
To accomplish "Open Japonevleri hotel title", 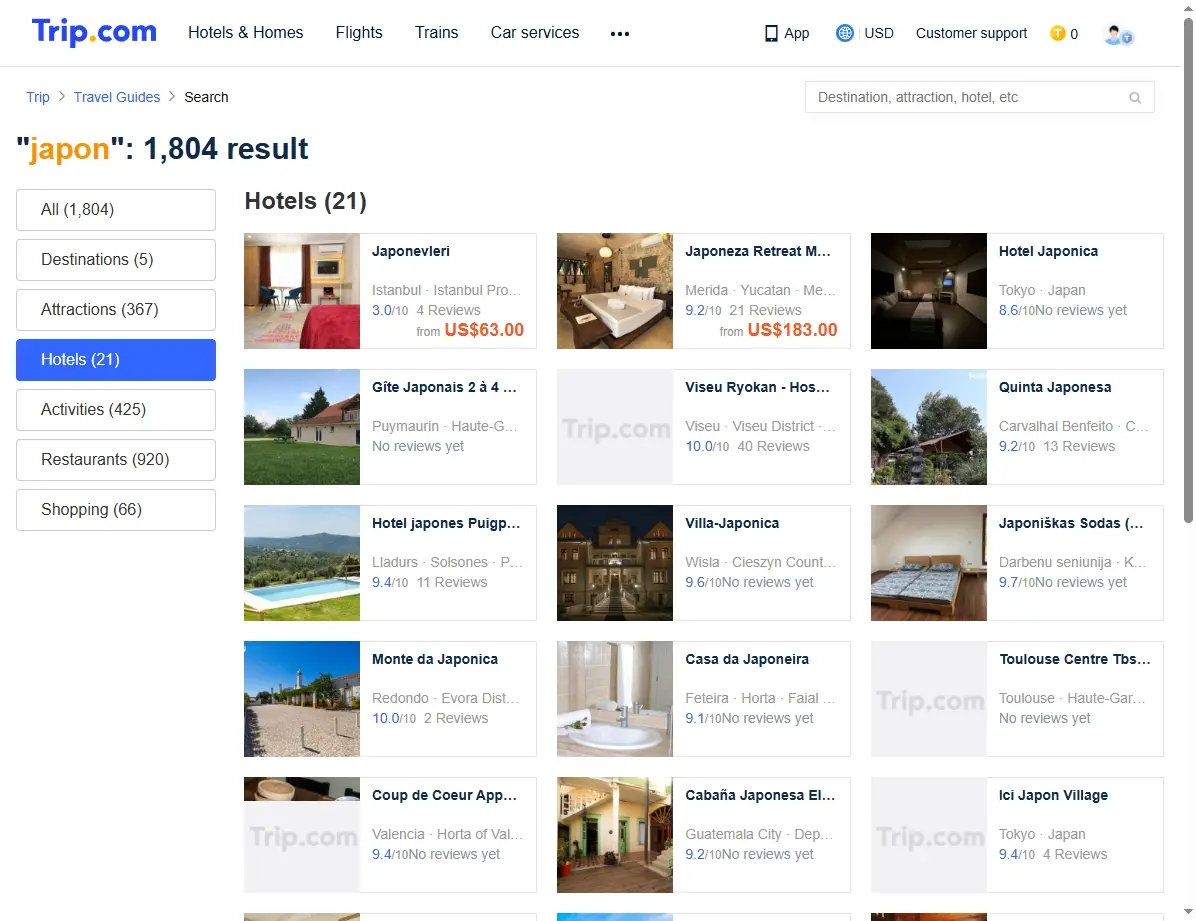I will 410,251.
